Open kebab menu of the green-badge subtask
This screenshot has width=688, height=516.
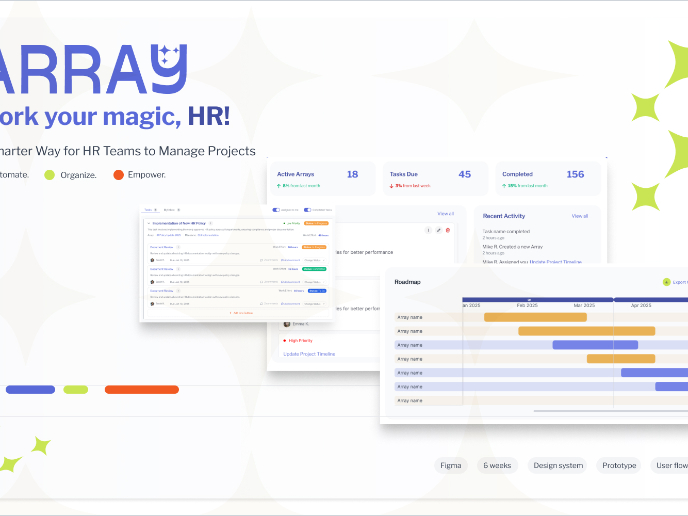[179, 269]
